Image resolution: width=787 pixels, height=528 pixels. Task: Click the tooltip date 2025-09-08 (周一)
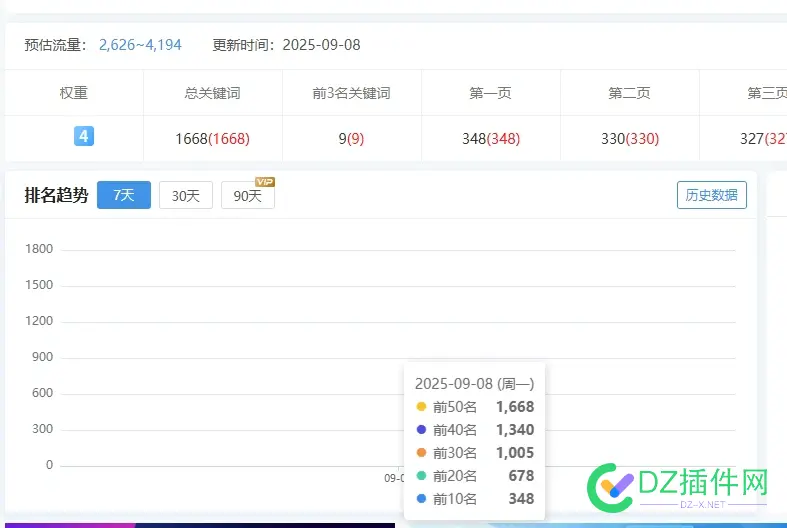(x=474, y=384)
